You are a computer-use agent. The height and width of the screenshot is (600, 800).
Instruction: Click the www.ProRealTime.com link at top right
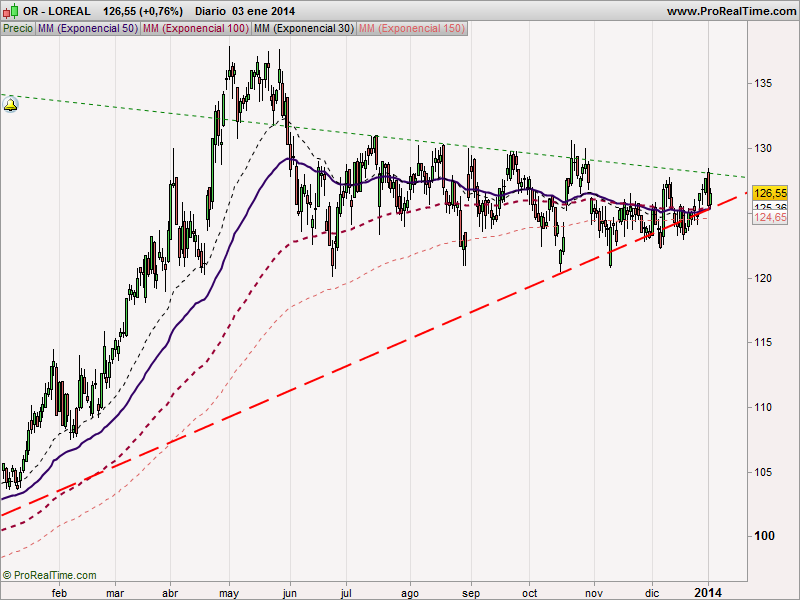732,11
